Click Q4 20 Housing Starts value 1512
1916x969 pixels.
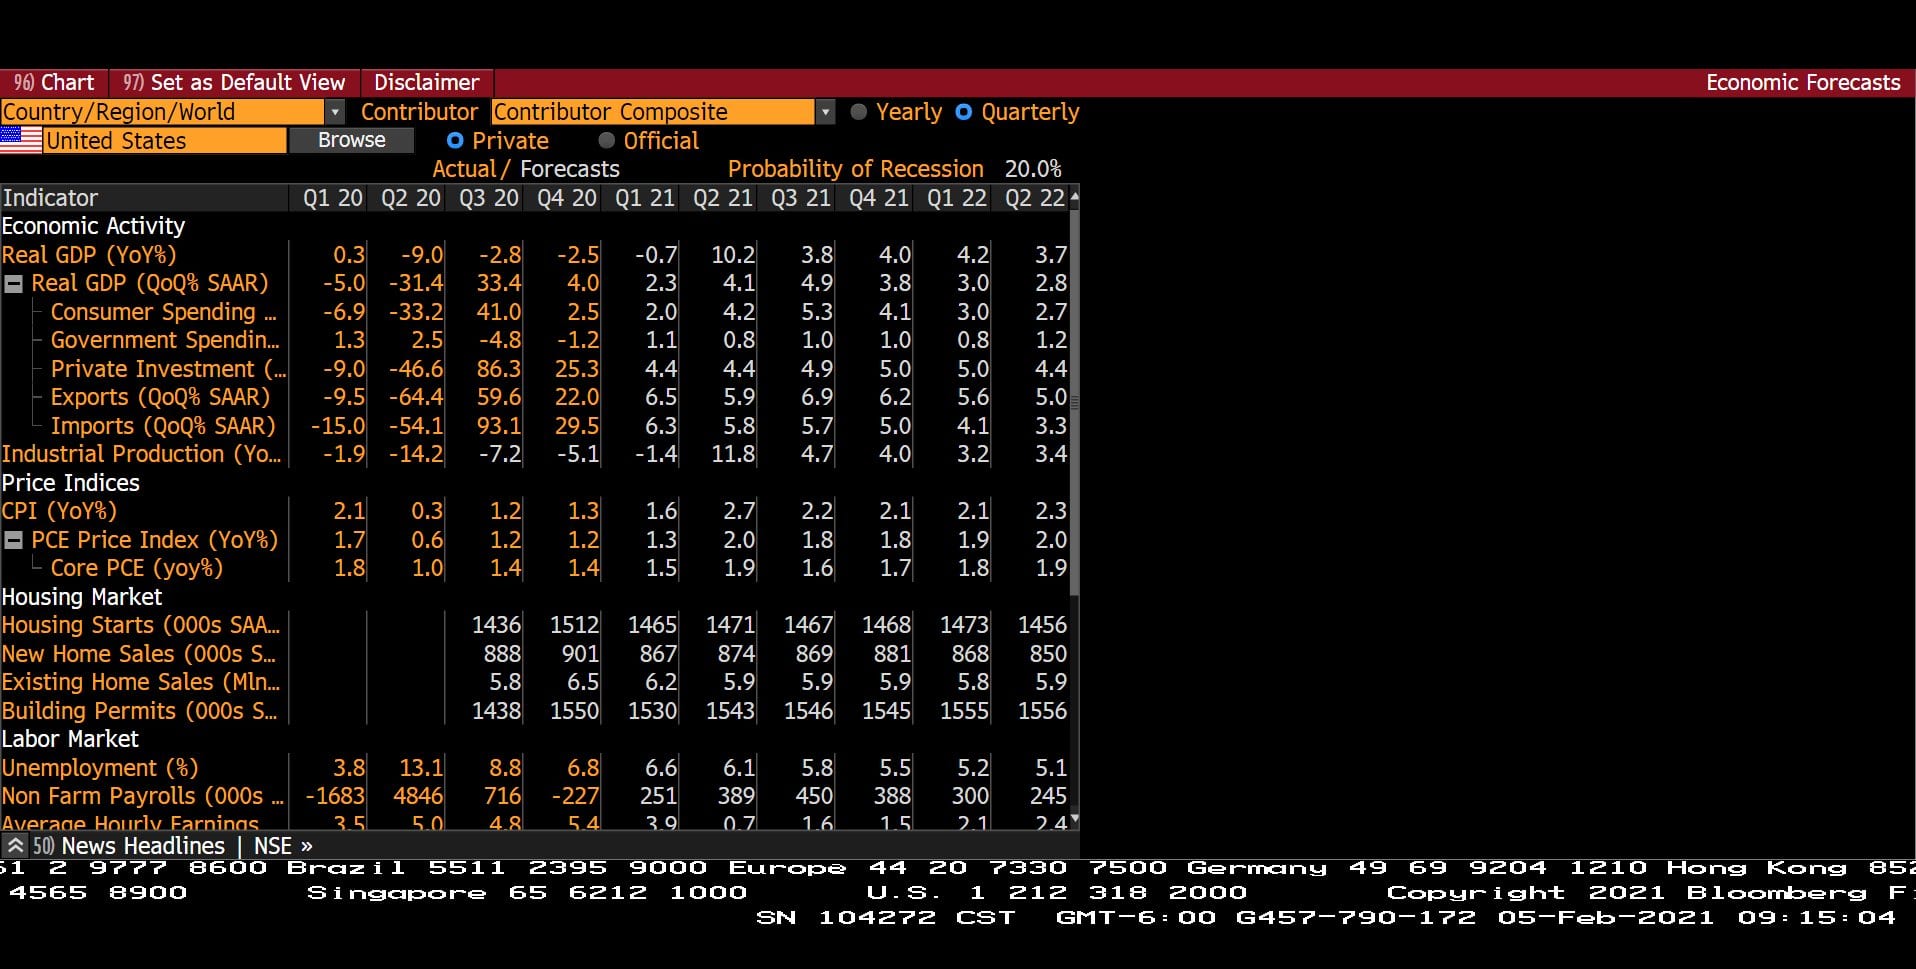click(x=575, y=625)
